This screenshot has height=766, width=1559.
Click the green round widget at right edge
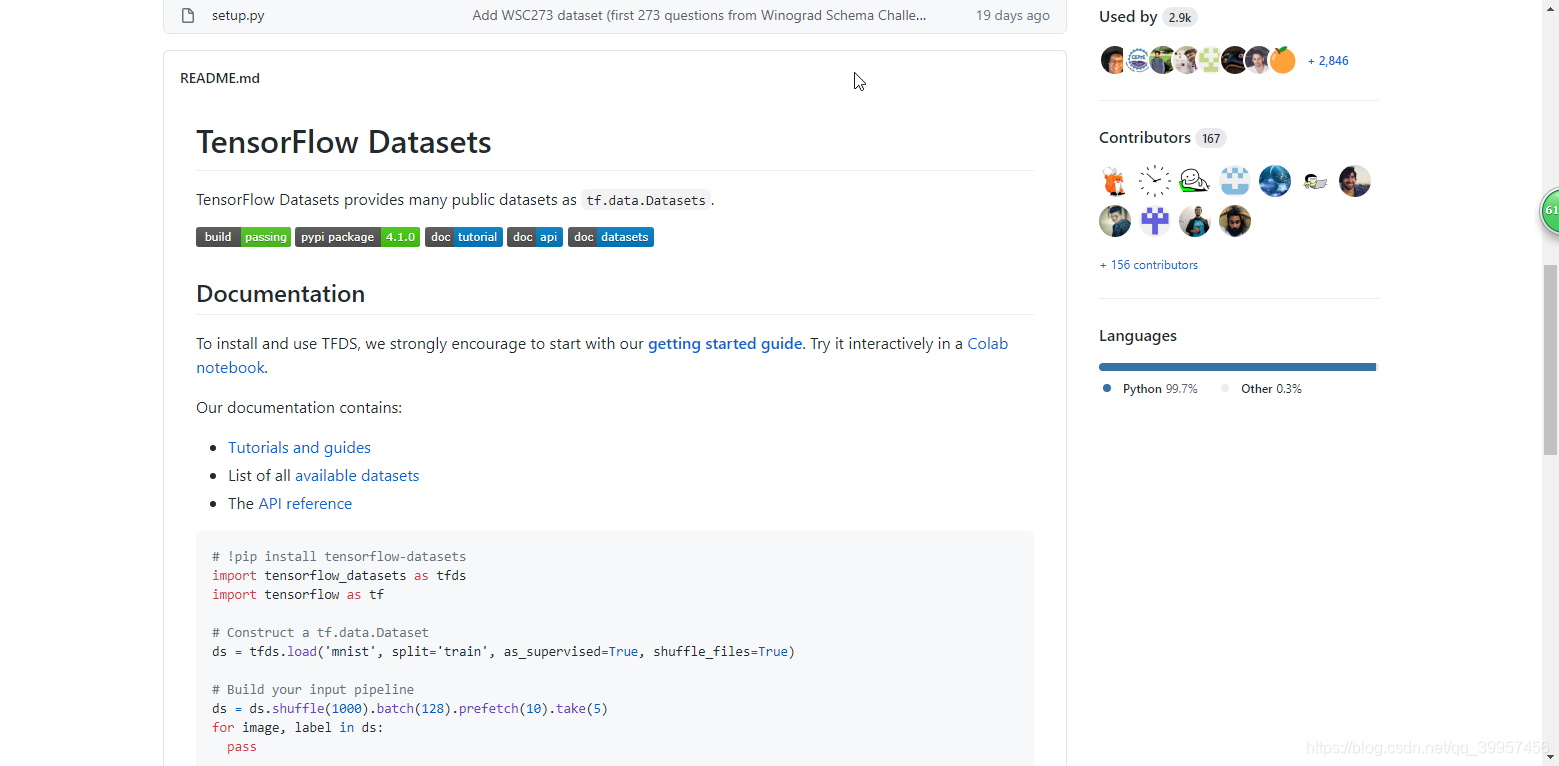[x=1550, y=211]
